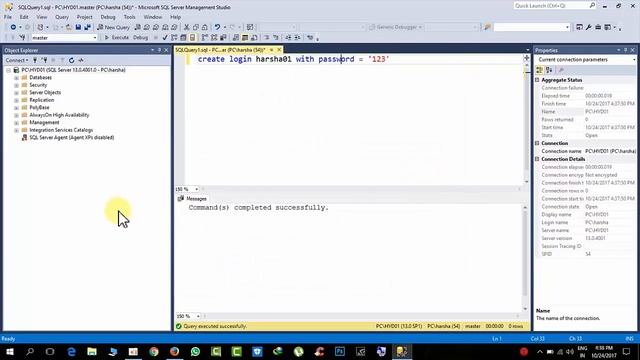The height and width of the screenshot is (360, 640).
Task: Open the Help menu
Action: (x=176, y=17)
